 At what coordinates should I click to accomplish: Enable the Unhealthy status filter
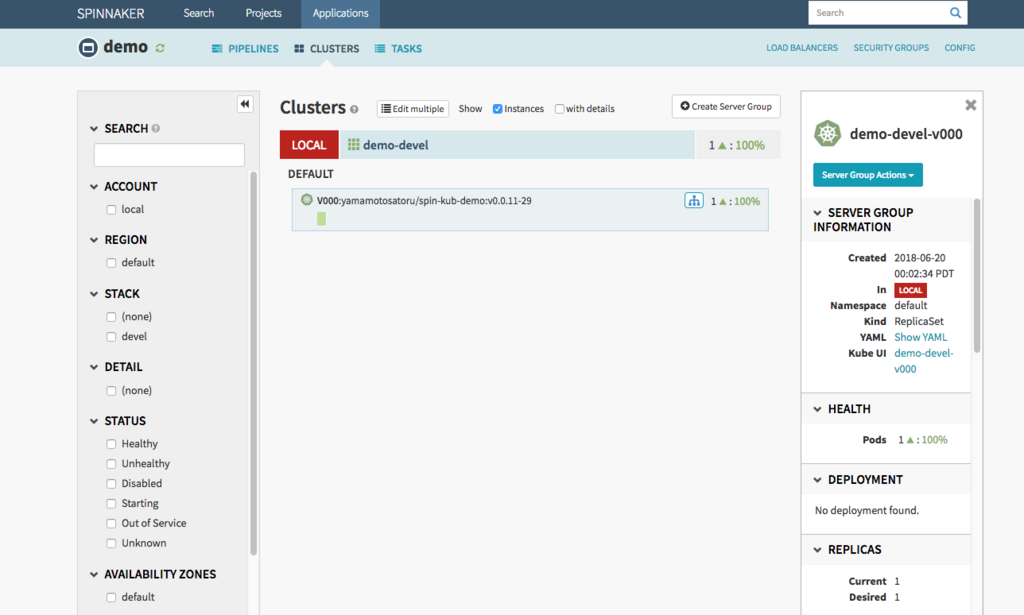point(111,464)
